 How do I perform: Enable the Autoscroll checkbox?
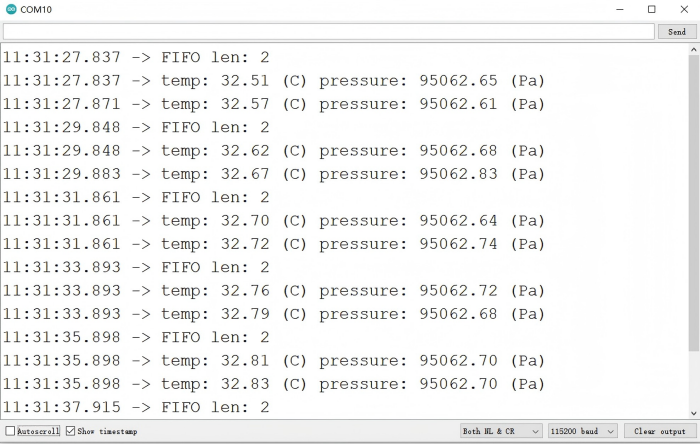[11, 431]
